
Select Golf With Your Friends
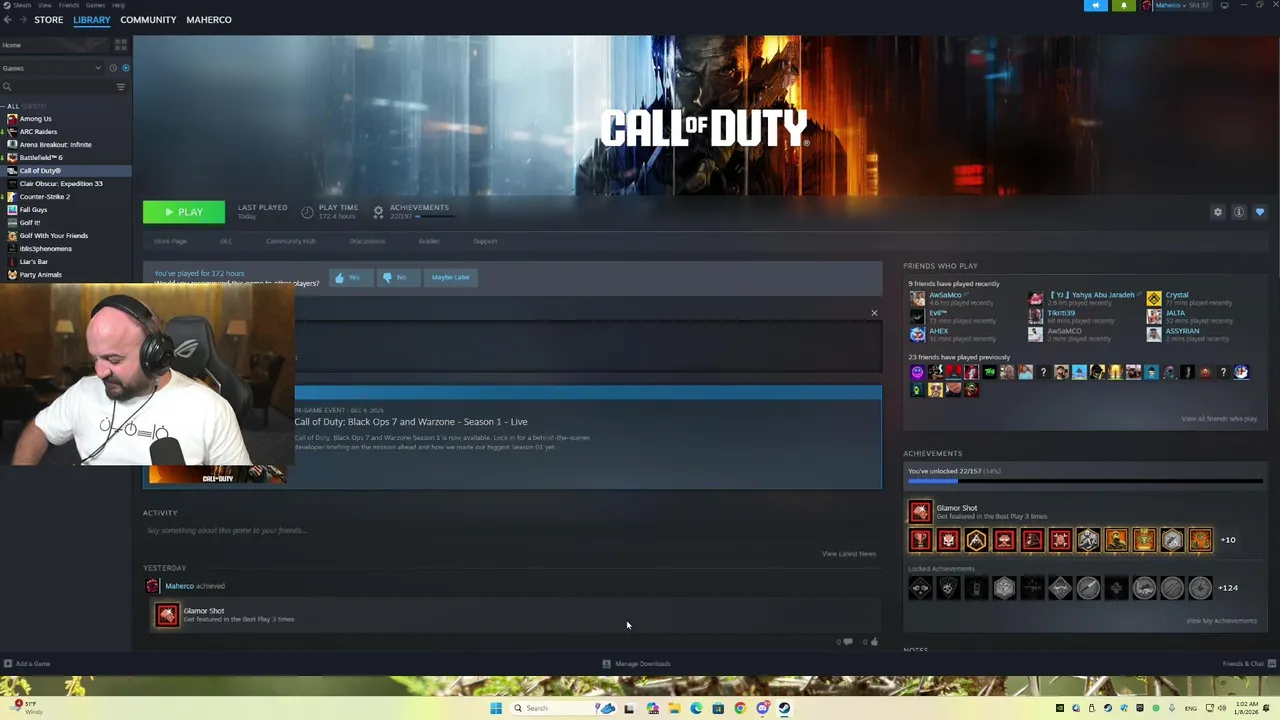click(x=54, y=236)
